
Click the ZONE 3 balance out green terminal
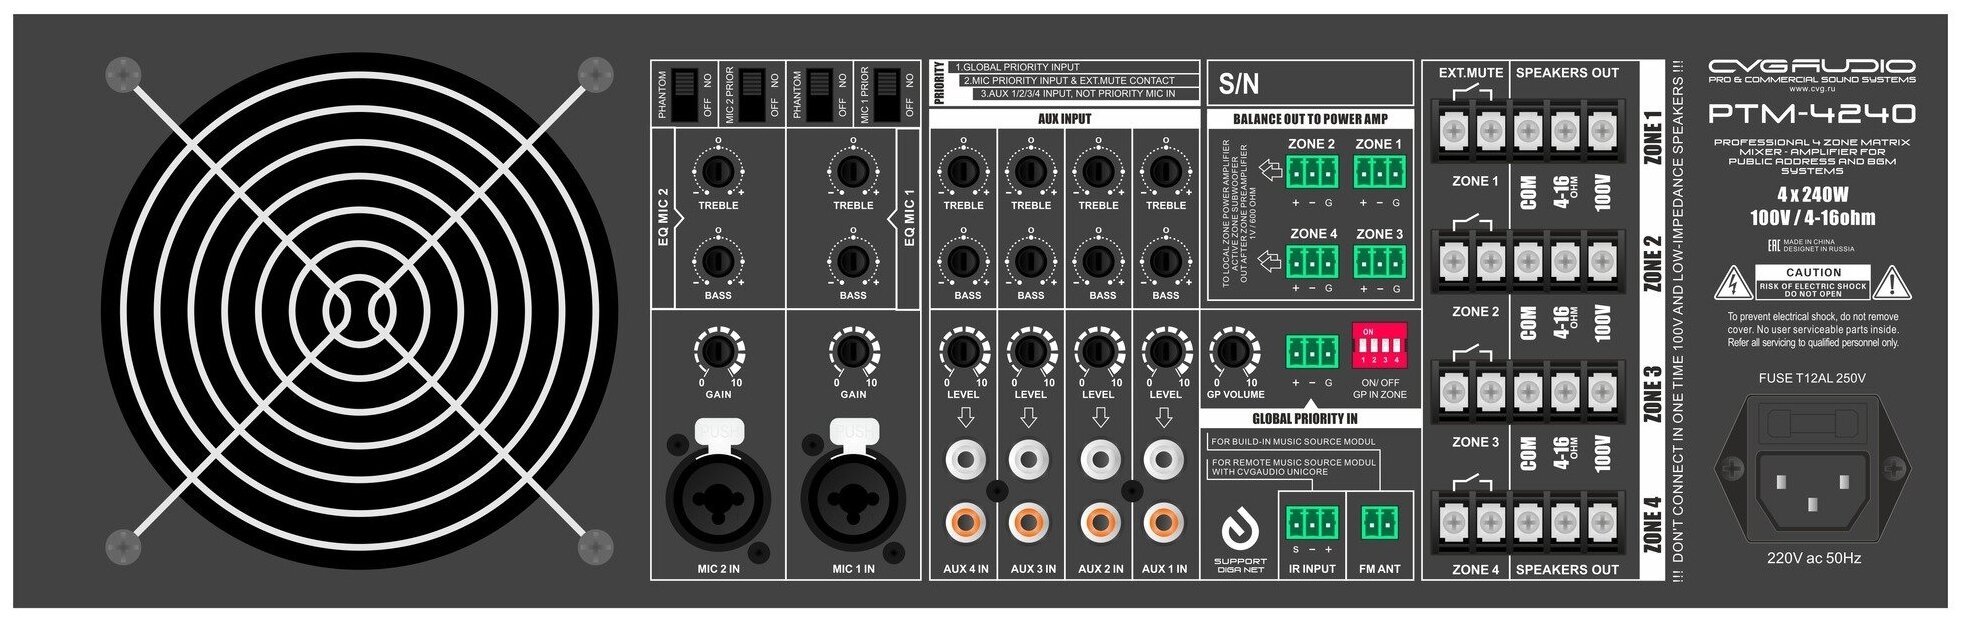(x=1379, y=262)
